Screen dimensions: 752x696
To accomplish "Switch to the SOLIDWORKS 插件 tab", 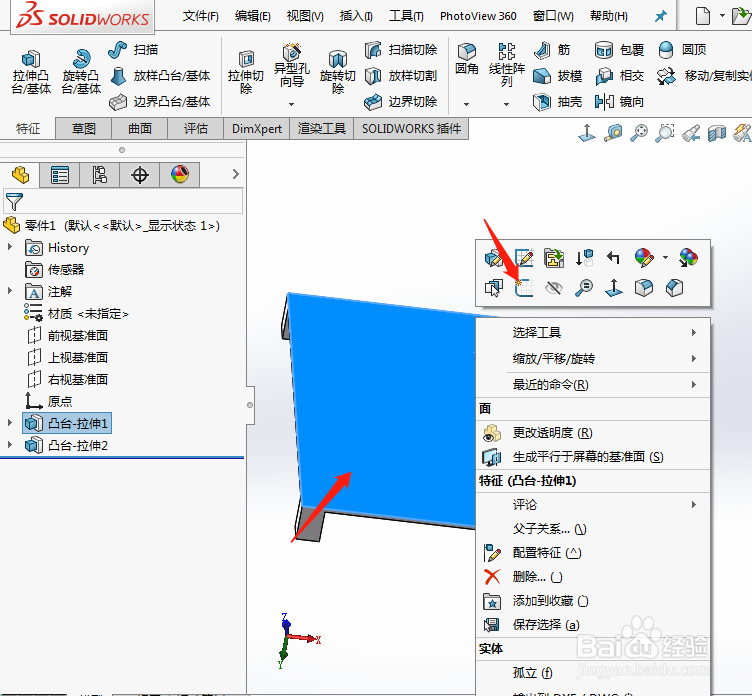I will point(411,129).
